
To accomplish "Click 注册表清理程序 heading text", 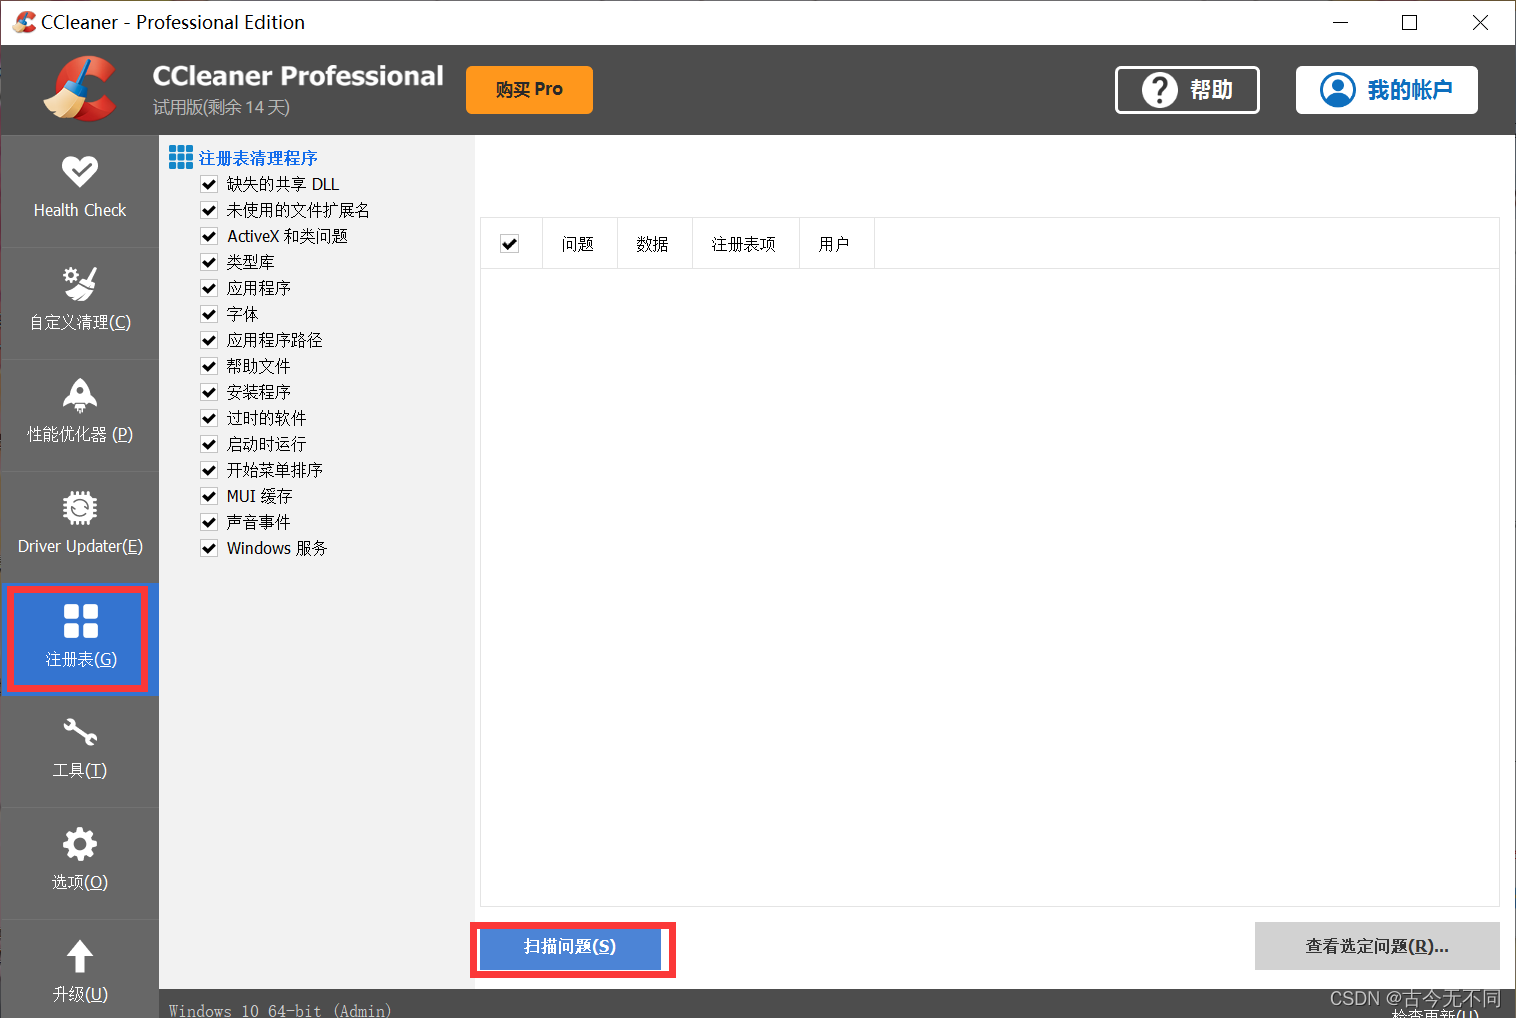I will tap(258, 158).
